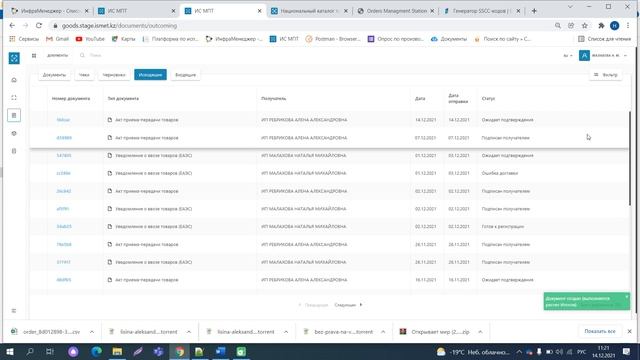Open document number dated 16.11.2021
This screenshot has width=640, height=360.
click(64, 280)
